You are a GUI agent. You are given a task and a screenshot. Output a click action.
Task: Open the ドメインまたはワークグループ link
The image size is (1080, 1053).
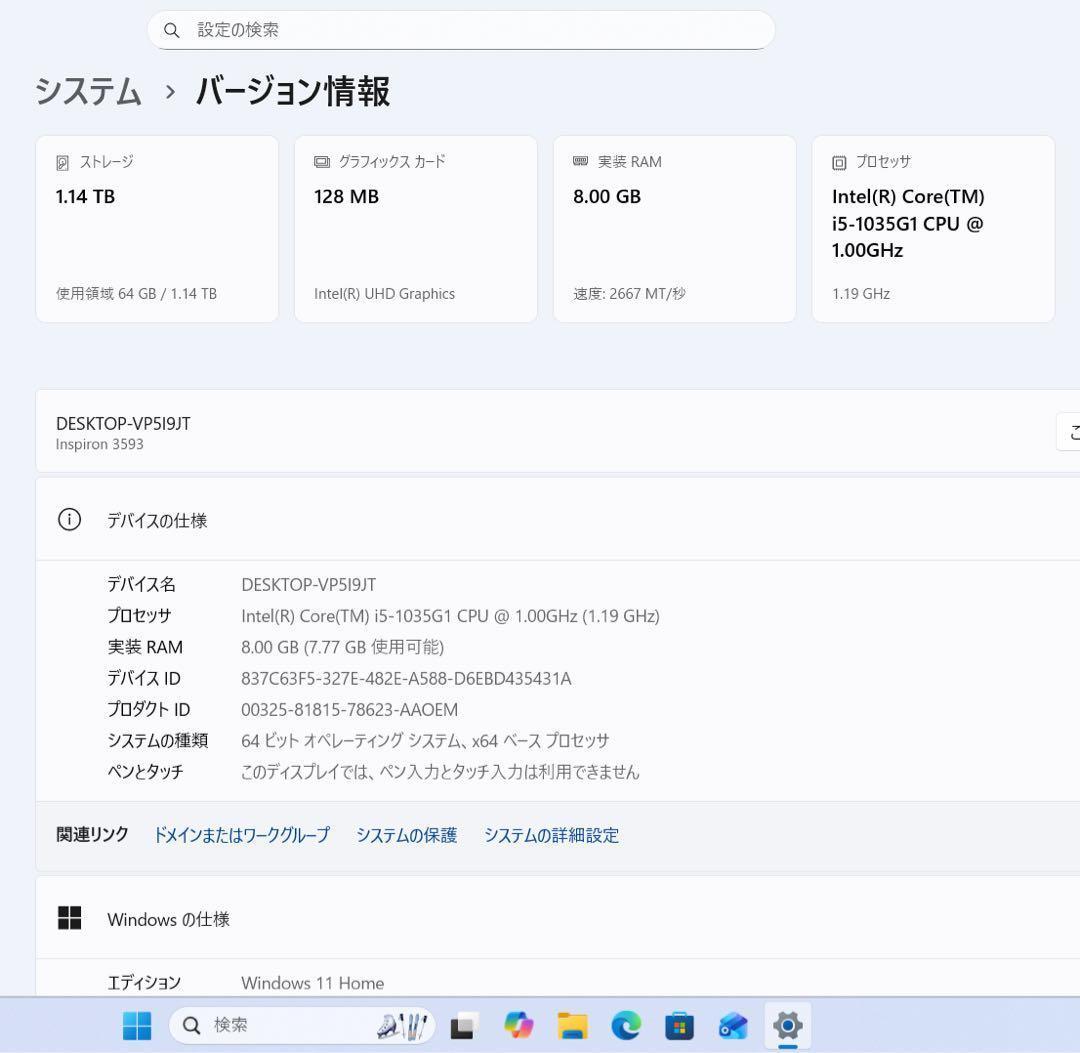[242, 835]
